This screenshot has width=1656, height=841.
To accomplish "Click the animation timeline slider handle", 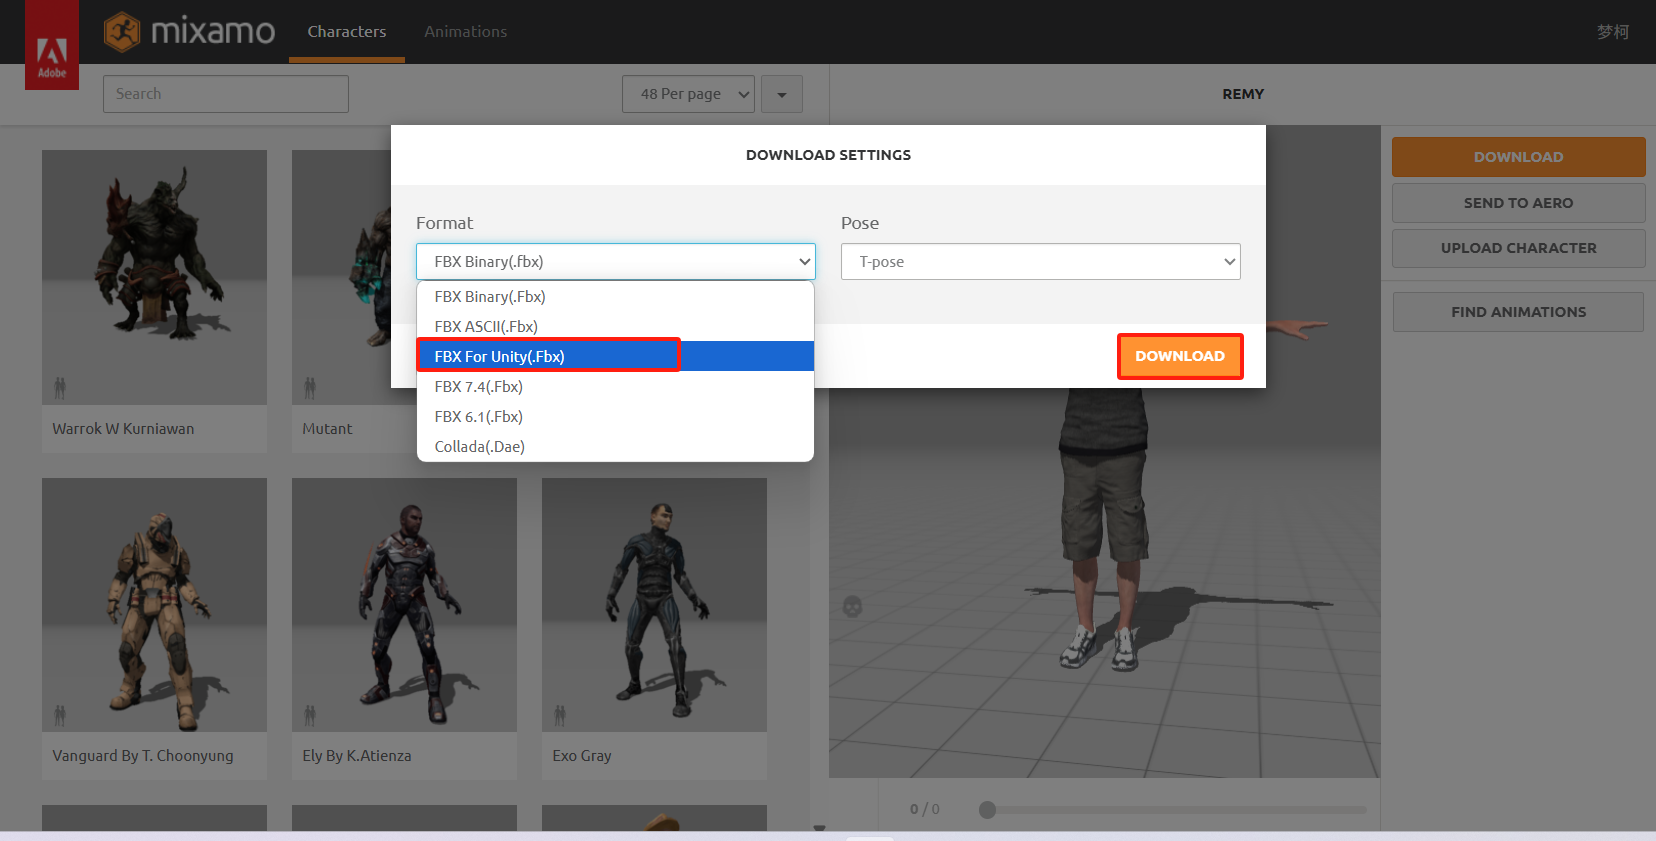I will (988, 810).
